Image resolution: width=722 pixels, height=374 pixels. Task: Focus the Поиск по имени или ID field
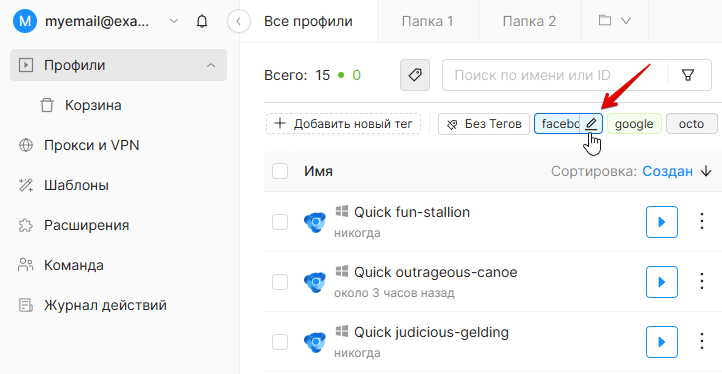[554, 75]
